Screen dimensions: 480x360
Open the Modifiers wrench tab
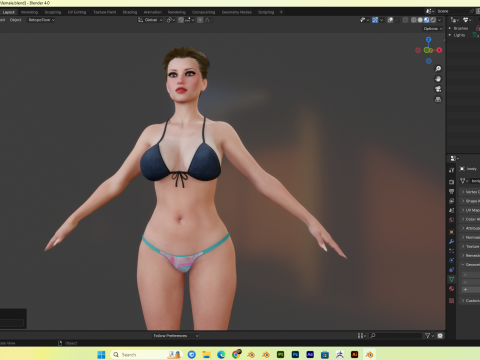[x=452, y=241]
